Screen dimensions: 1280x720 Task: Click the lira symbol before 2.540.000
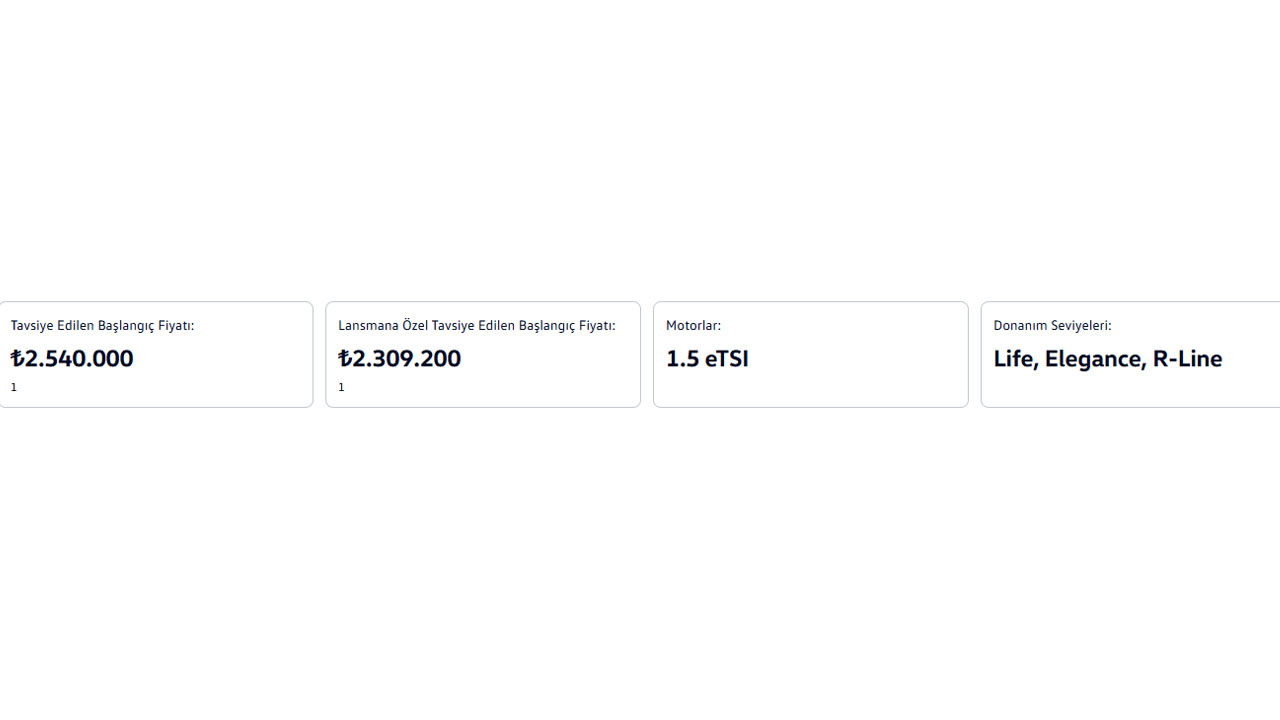17,358
